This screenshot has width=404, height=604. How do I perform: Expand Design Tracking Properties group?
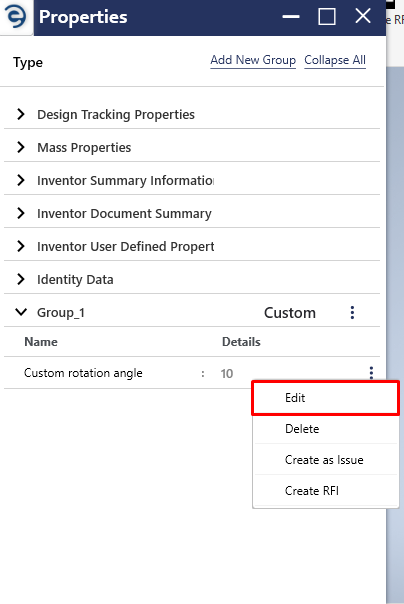point(21,114)
